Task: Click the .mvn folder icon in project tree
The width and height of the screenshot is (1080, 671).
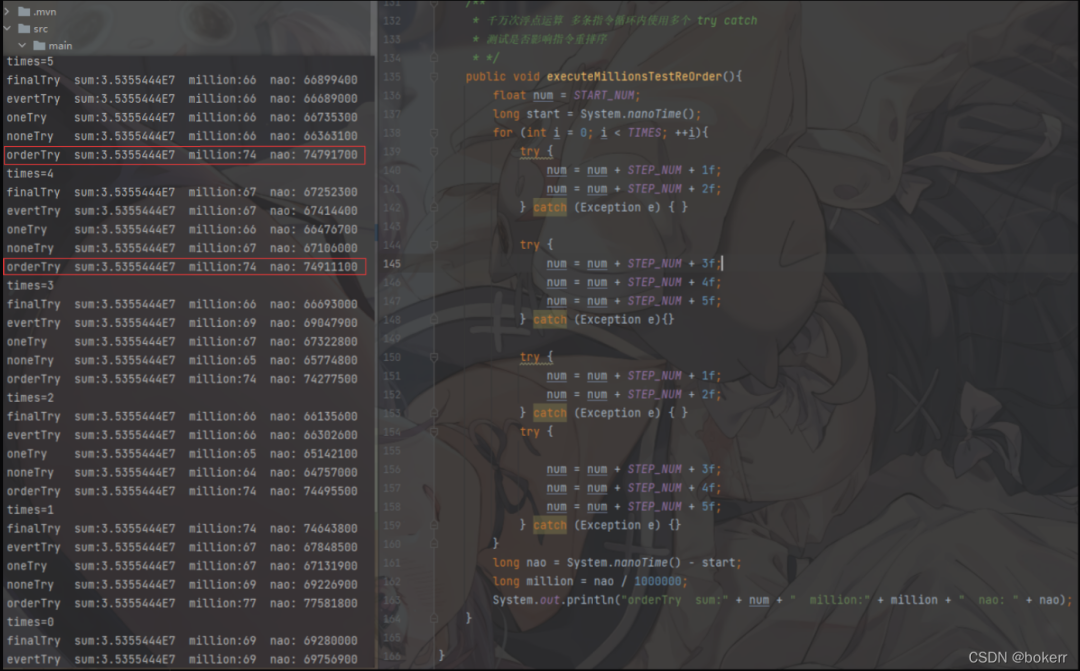Action: 24,12
